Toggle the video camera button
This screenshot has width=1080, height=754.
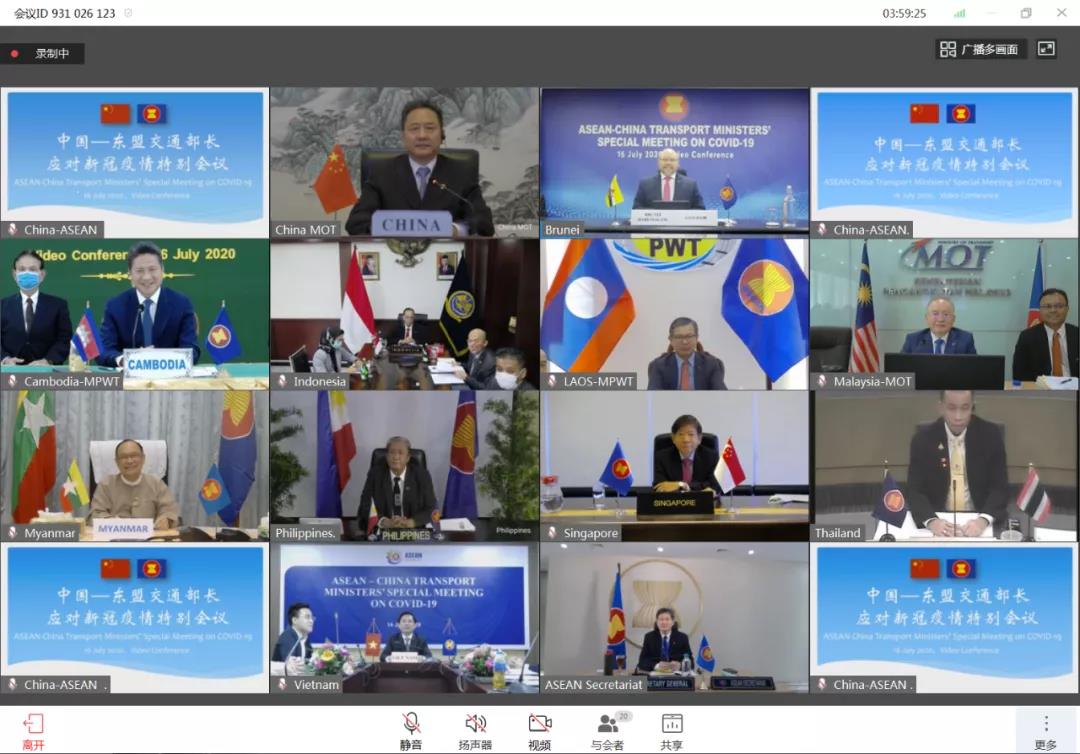pos(540,724)
